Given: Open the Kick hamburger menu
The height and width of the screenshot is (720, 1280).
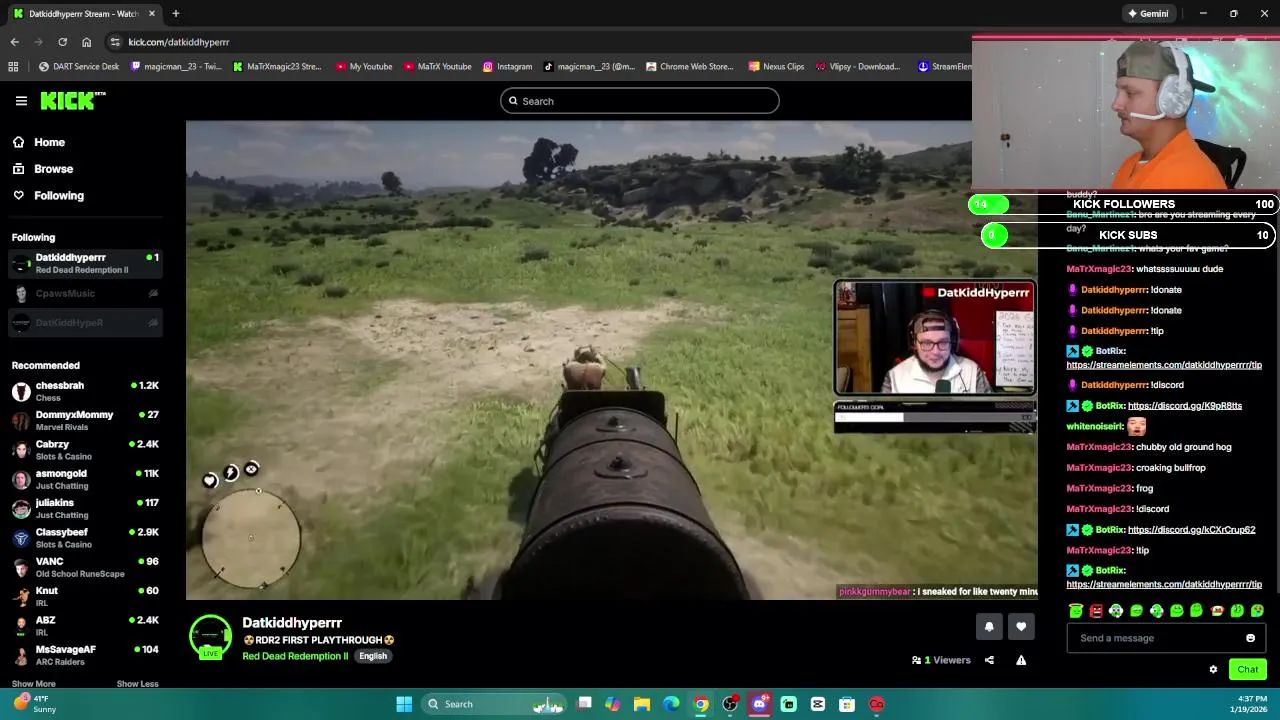Looking at the screenshot, I should pos(21,101).
